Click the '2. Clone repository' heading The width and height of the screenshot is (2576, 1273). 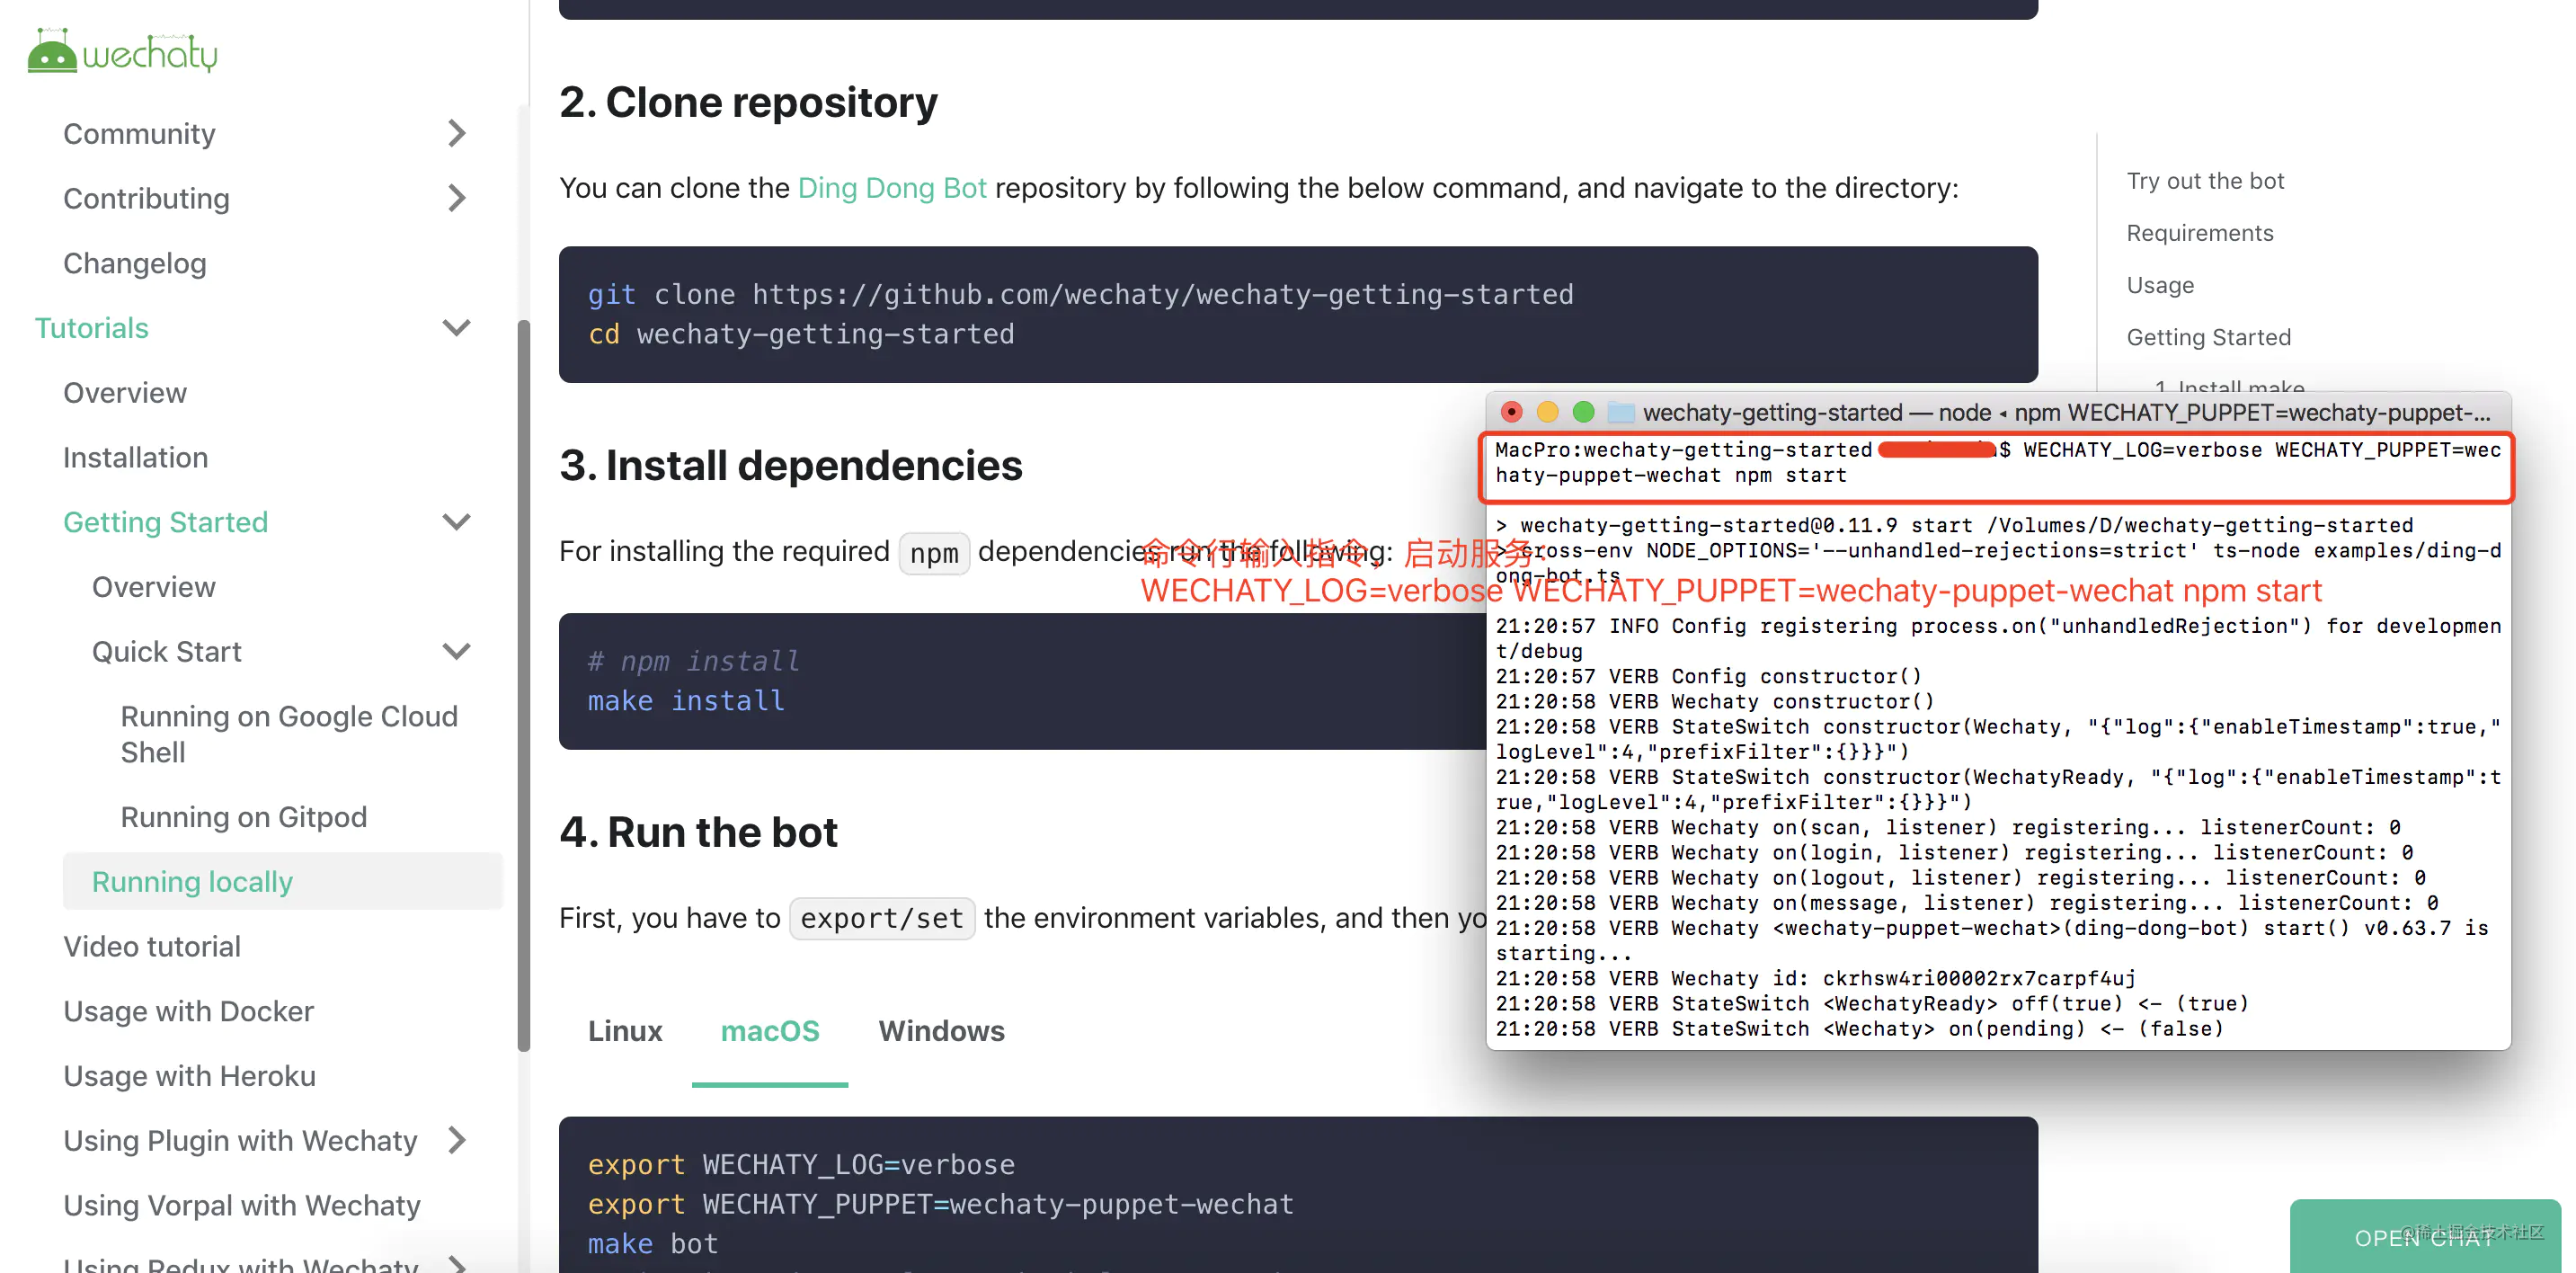pos(748,102)
